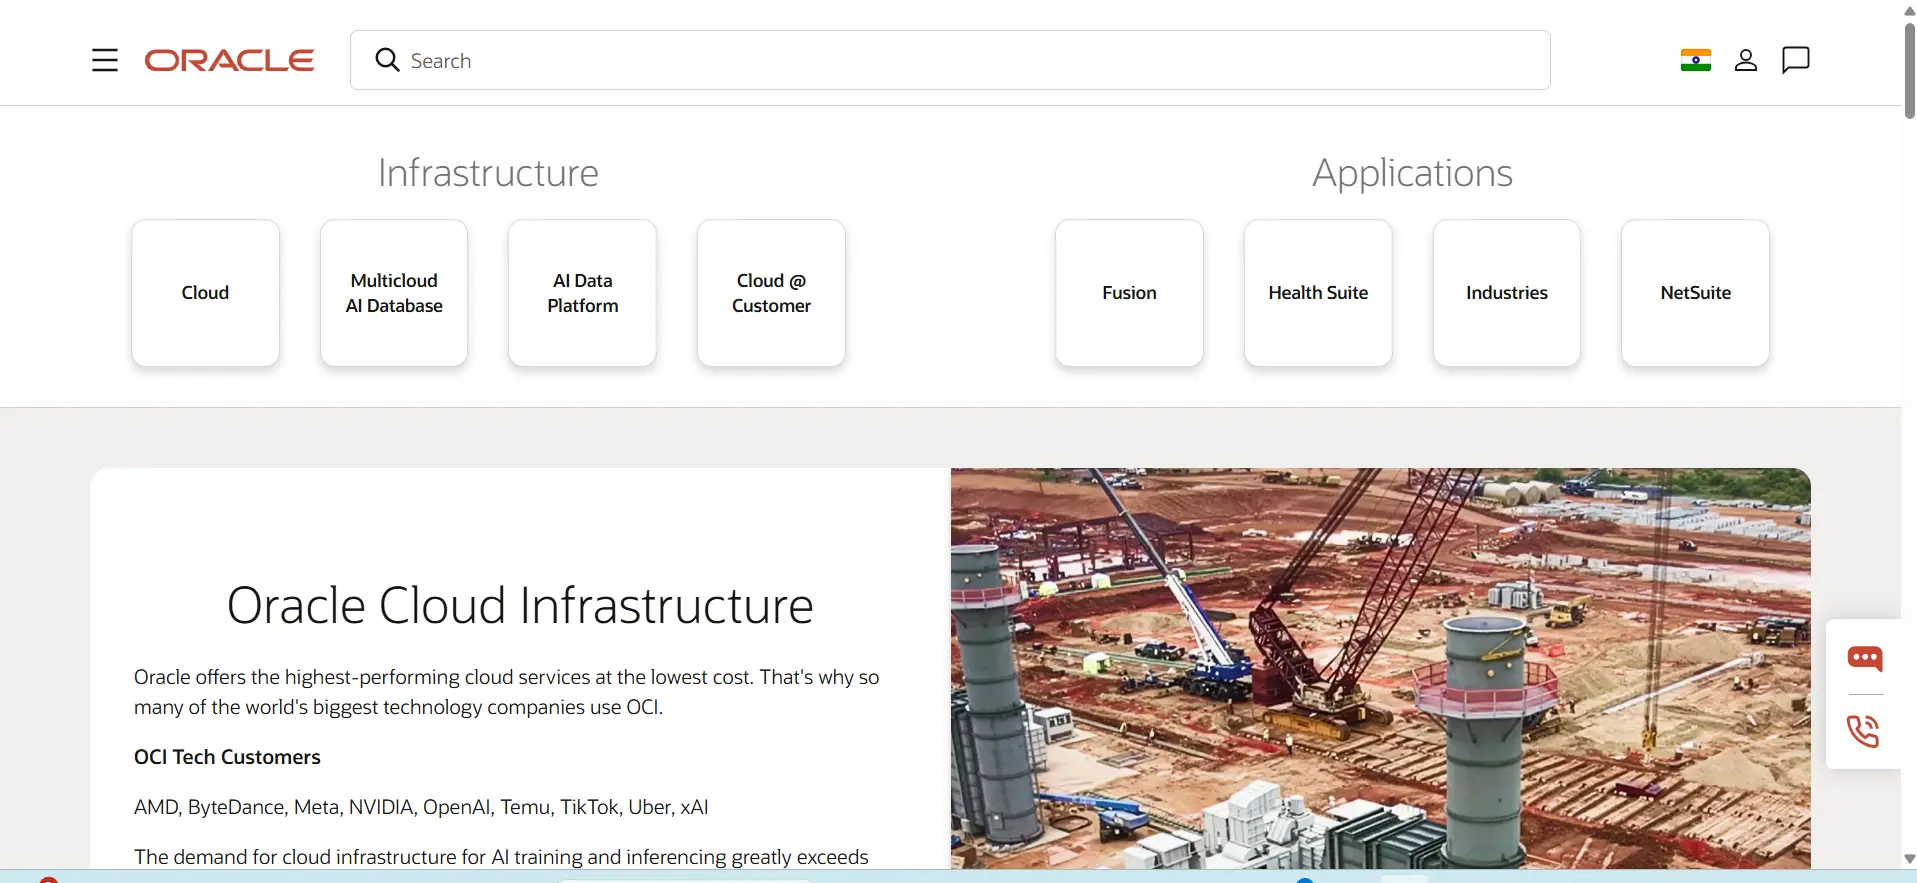Click the search magnifier icon
Viewport: 1917px width, 883px height.
[387, 60]
